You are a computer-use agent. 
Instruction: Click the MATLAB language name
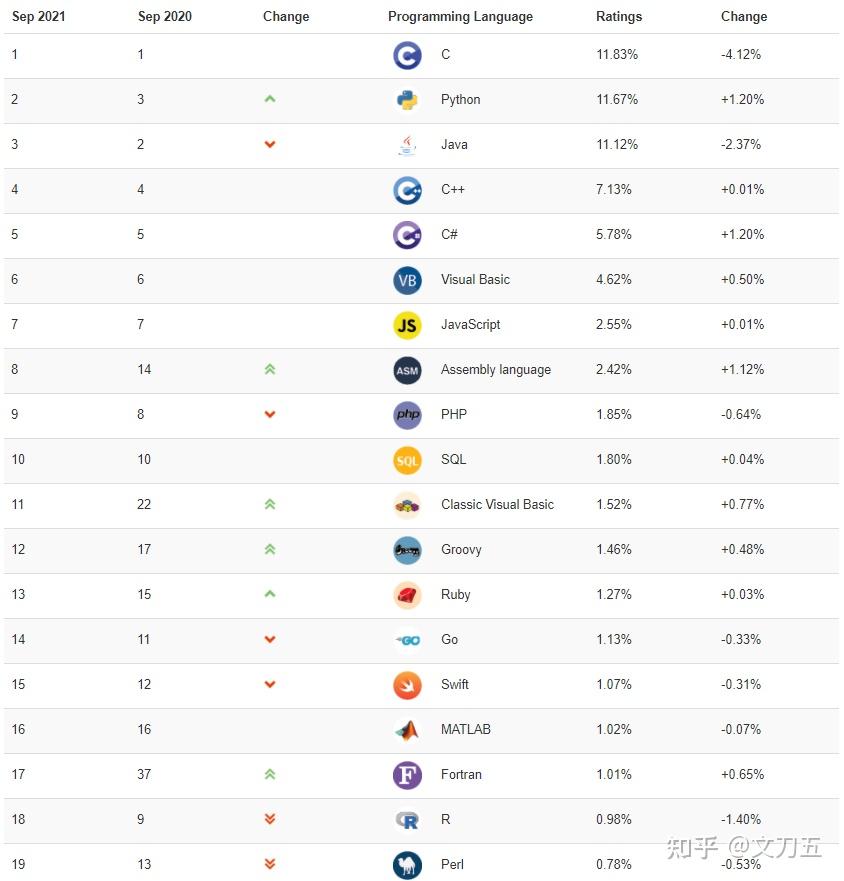pyautogui.click(x=466, y=729)
